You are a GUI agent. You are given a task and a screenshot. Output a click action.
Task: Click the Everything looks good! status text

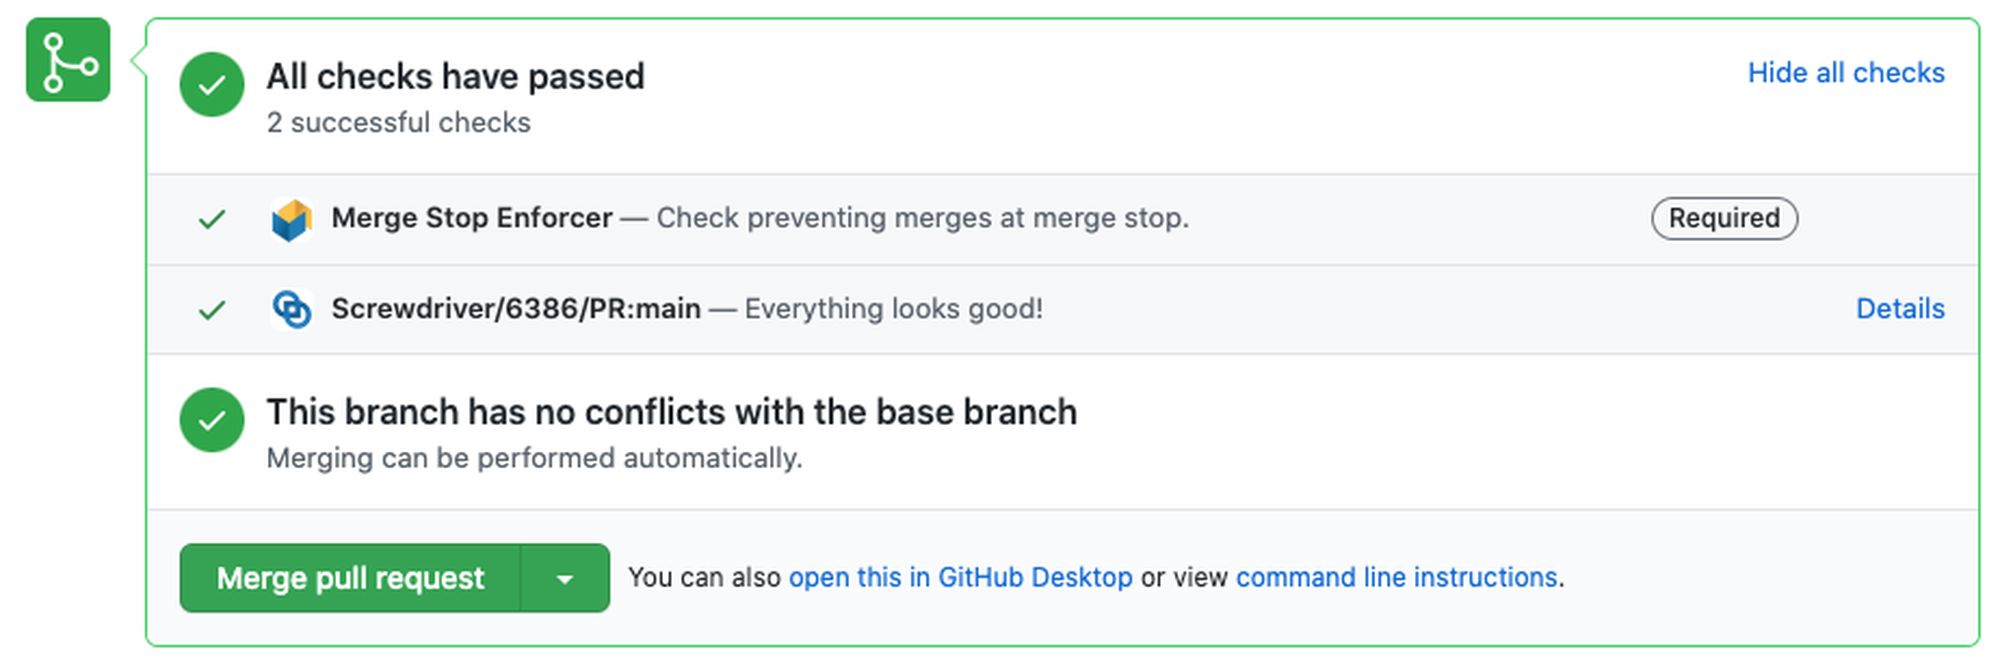pyautogui.click(x=894, y=309)
